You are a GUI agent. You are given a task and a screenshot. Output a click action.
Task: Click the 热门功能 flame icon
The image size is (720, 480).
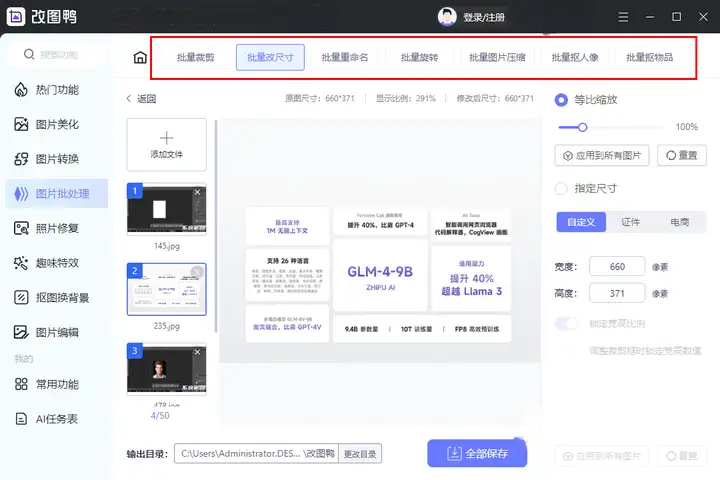click(x=21, y=90)
